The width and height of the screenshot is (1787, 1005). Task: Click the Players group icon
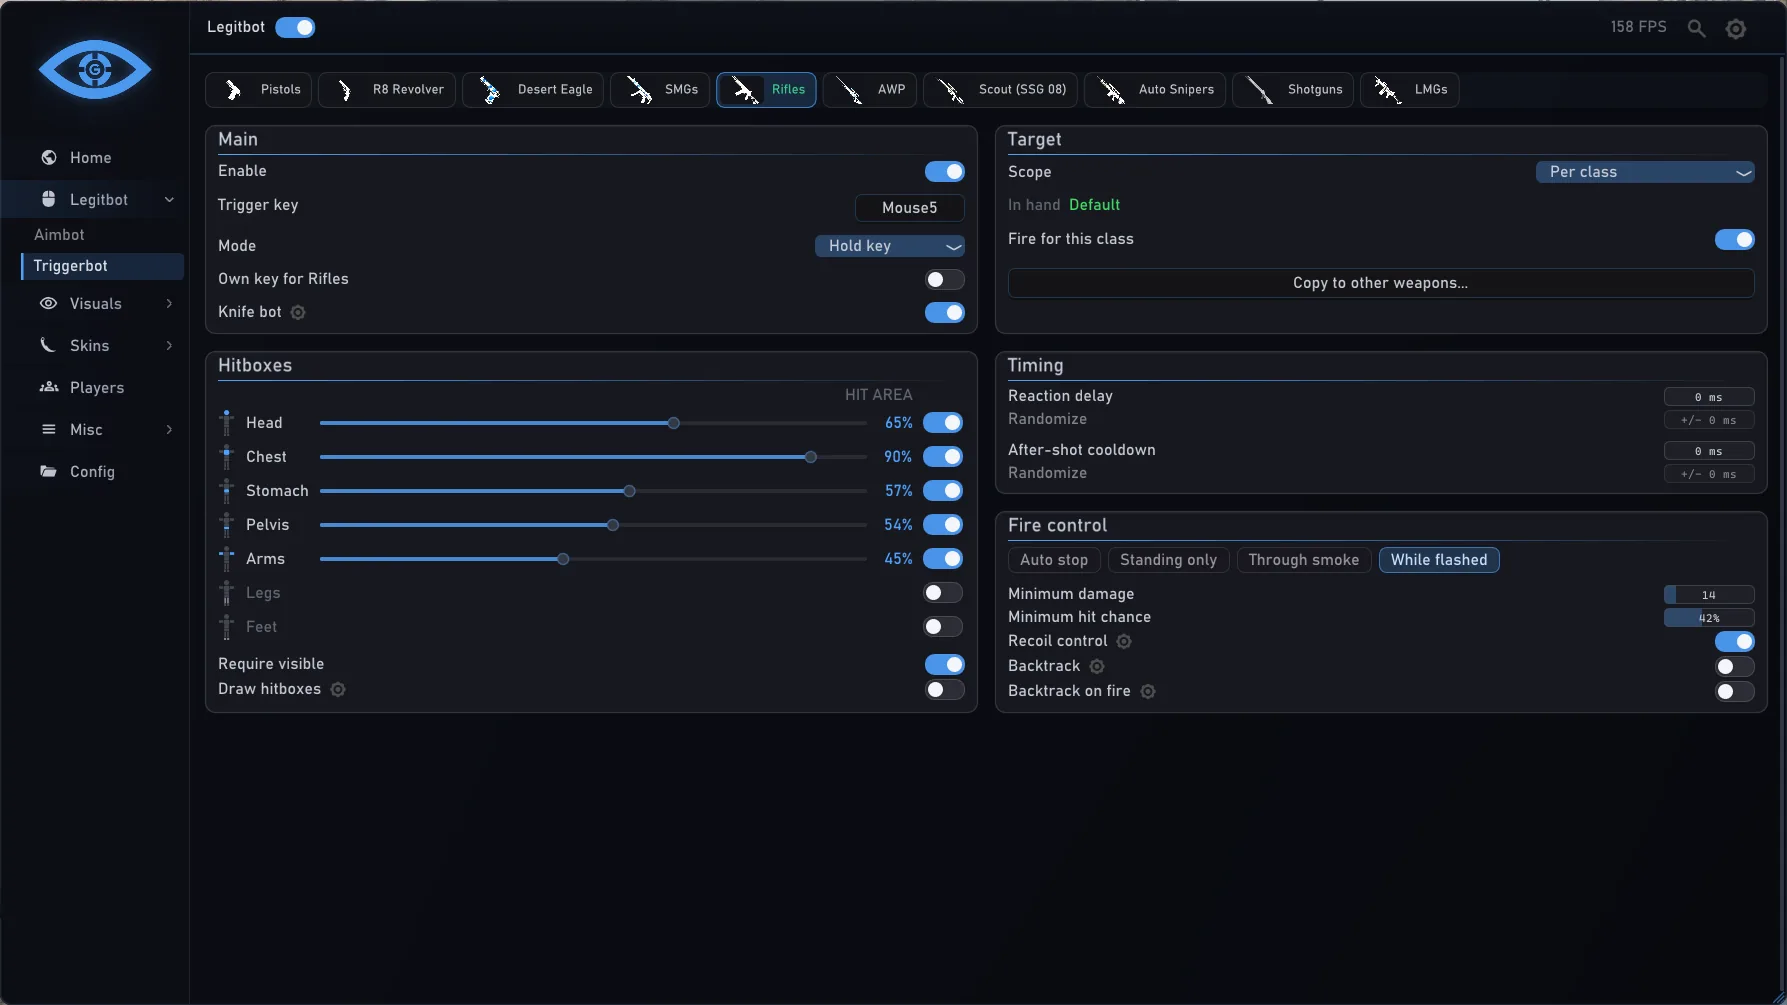(x=48, y=387)
